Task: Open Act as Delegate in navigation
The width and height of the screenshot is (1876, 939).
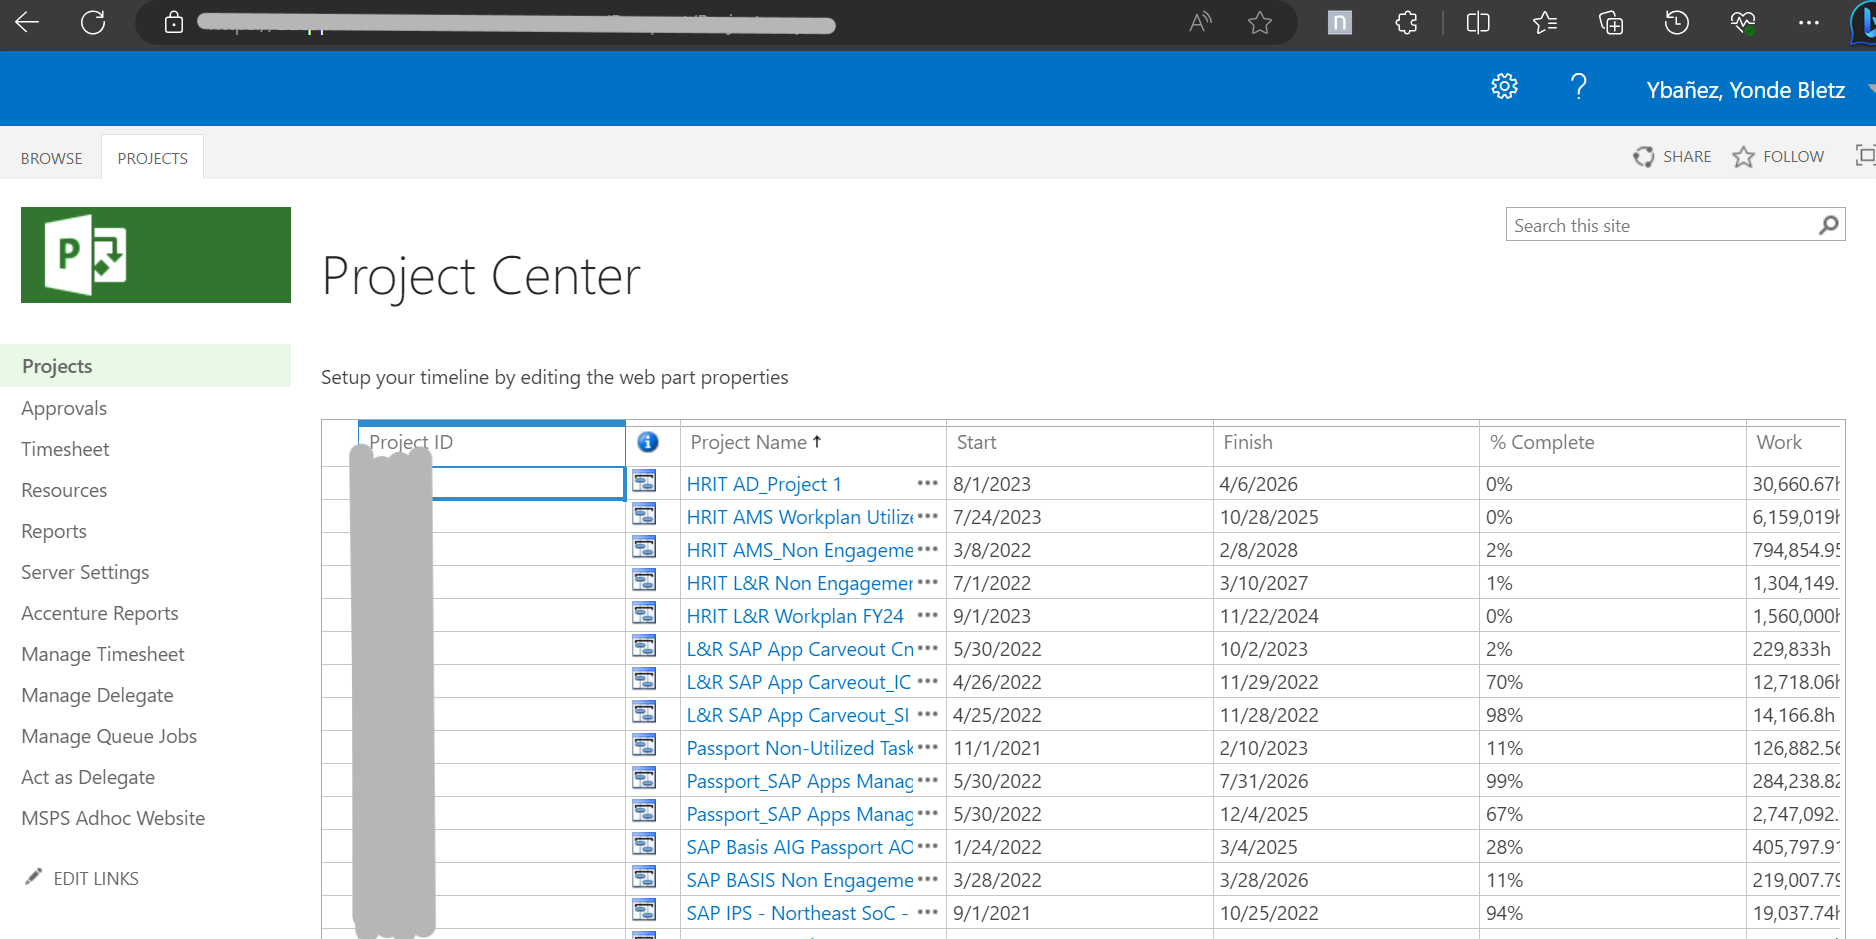Action: coord(88,777)
